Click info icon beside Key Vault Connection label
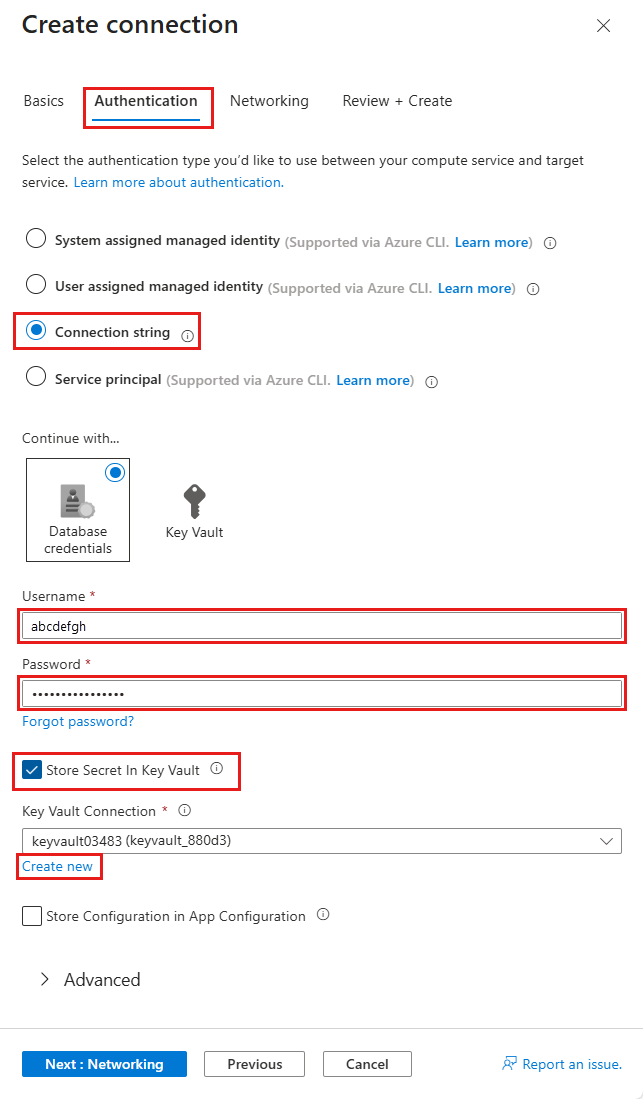643x1099 pixels. pos(184,811)
